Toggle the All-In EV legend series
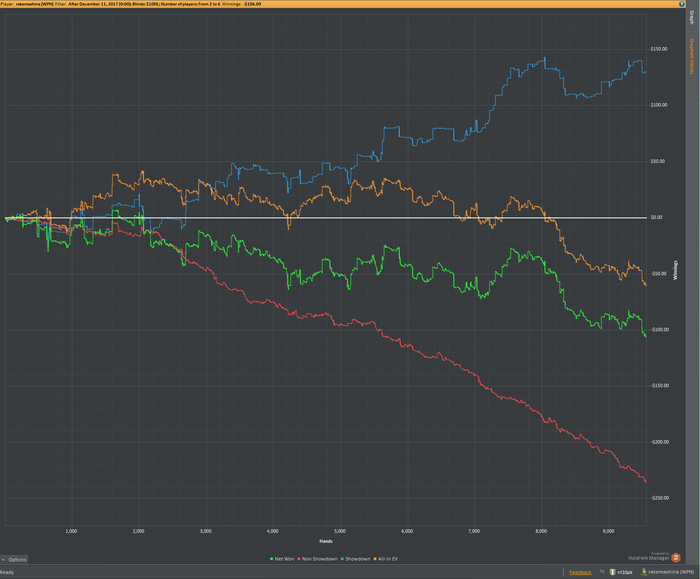 pyautogui.click(x=386, y=559)
